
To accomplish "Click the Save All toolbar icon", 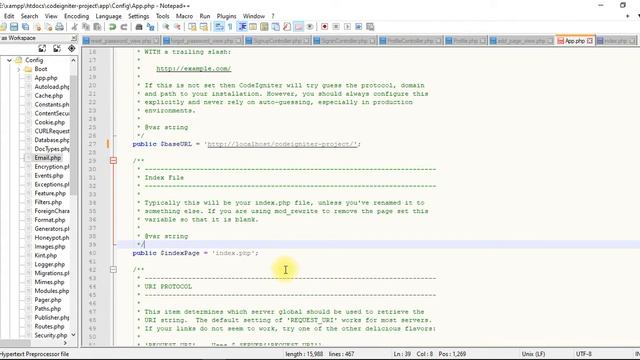I will pyautogui.click(x=25, y=27).
